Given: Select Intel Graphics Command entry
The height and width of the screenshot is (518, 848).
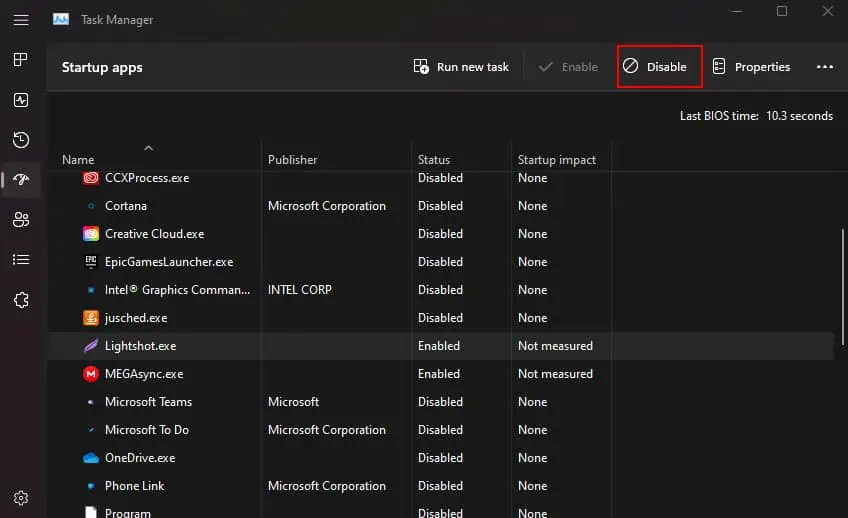Looking at the screenshot, I should (441, 290).
